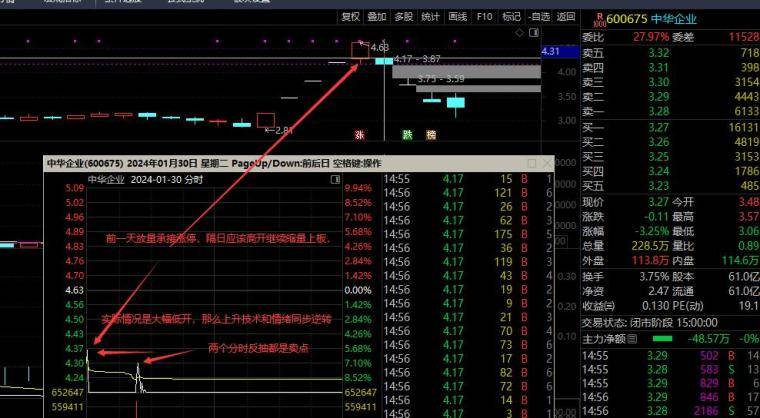Click the 9.94% top percentage axis label
760x418 pixels.
pos(358,188)
